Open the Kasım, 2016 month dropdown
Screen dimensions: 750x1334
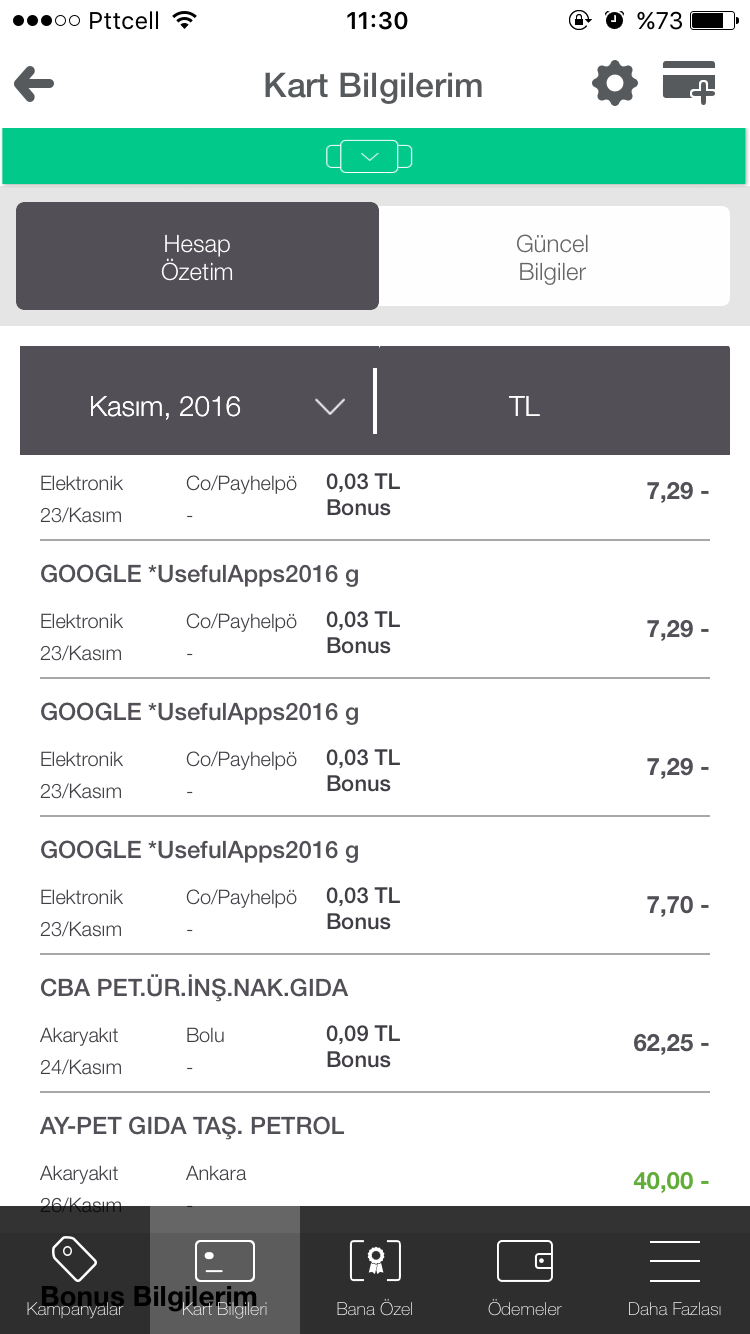pyautogui.click(x=165, y=406)
